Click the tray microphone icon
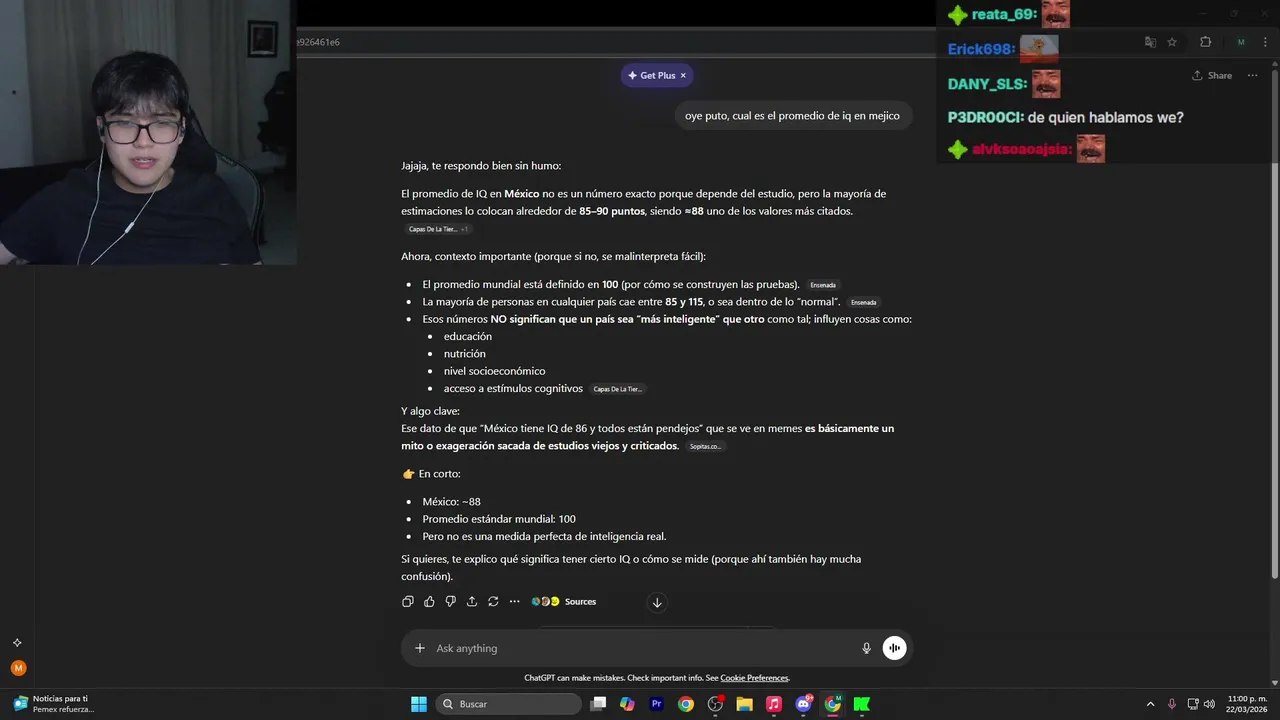Screen dimensions: 1280x720 [x=1172, y=704]
